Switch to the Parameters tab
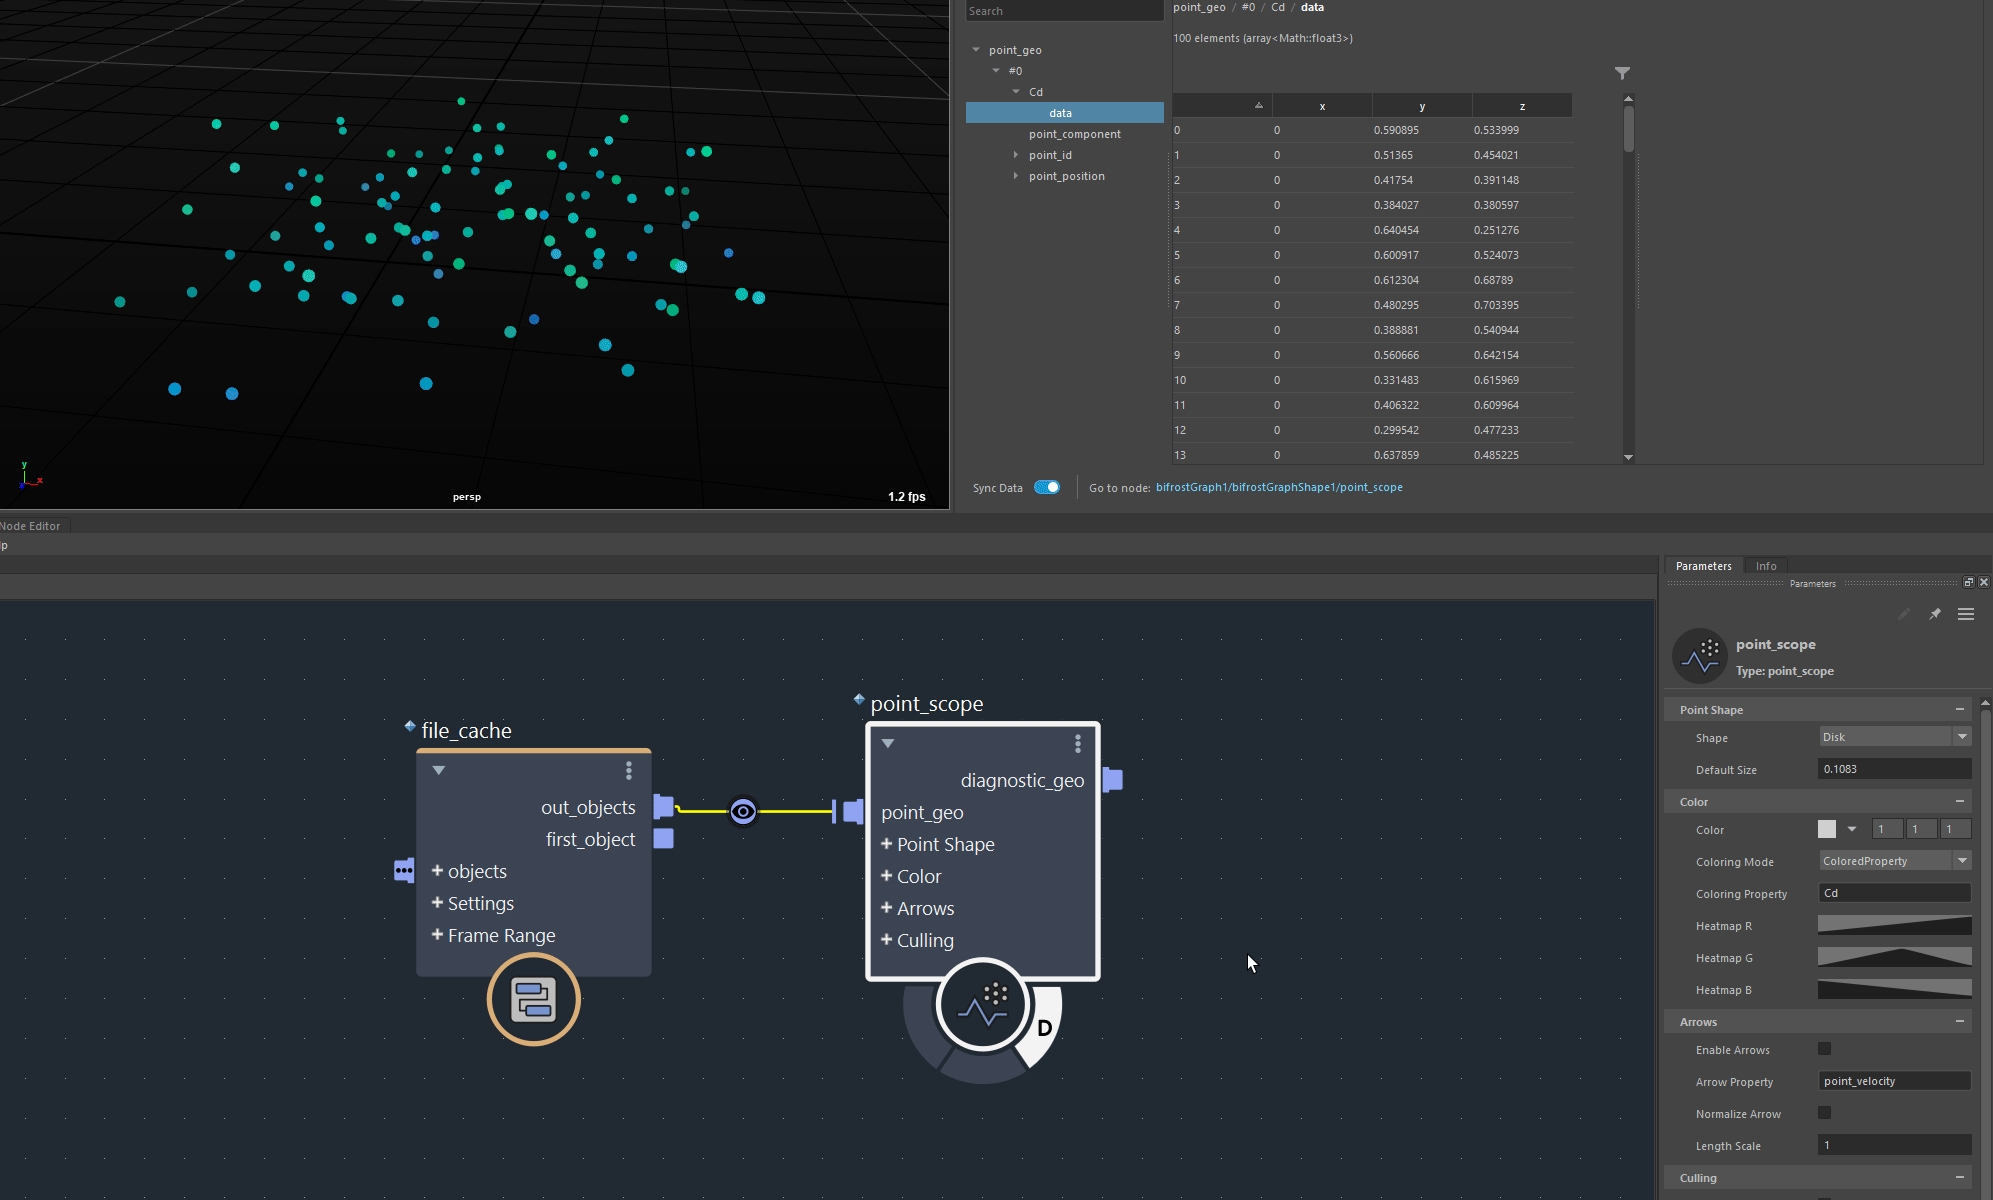This screenshot has height=1200, width=1993. pos(1703,566)
